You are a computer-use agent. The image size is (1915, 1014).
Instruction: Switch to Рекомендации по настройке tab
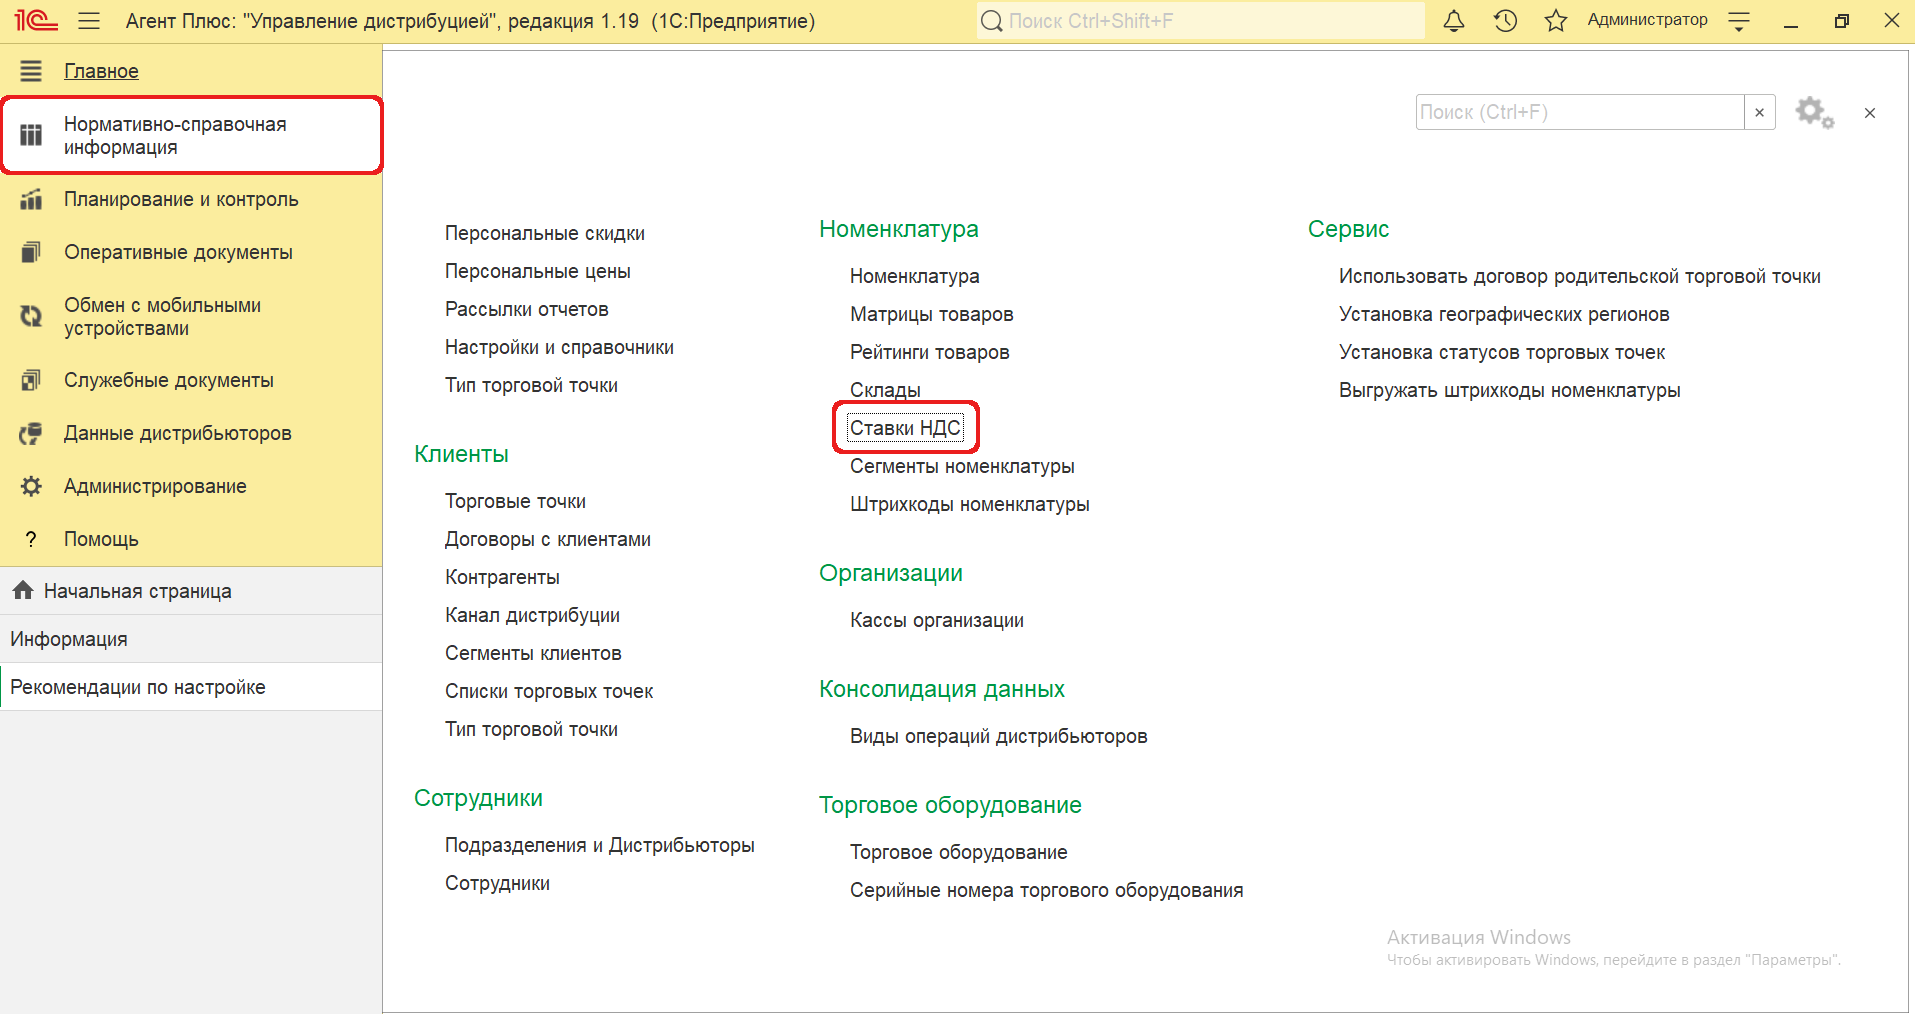138,687
